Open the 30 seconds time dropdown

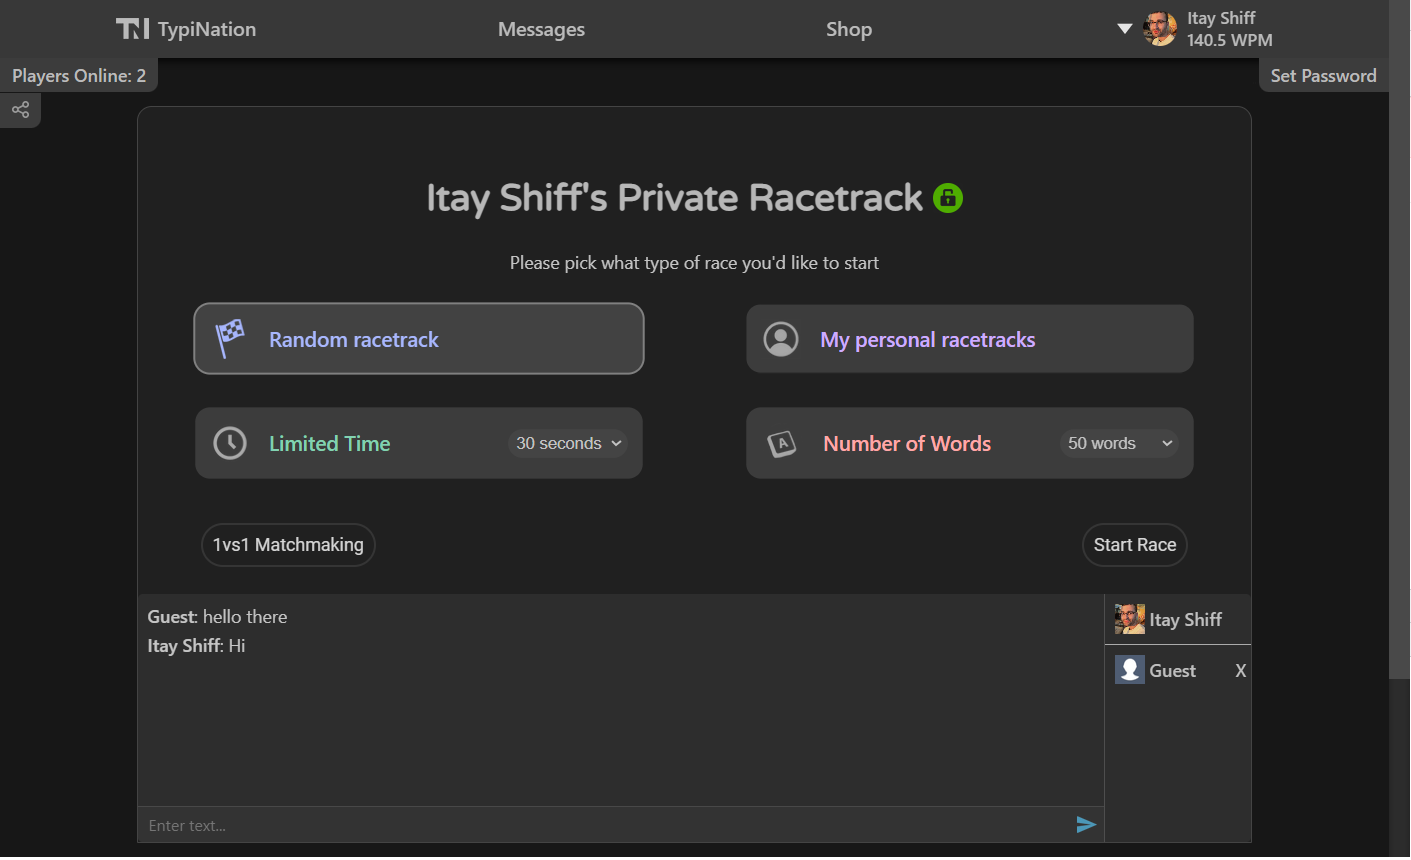tap(568, 443)
